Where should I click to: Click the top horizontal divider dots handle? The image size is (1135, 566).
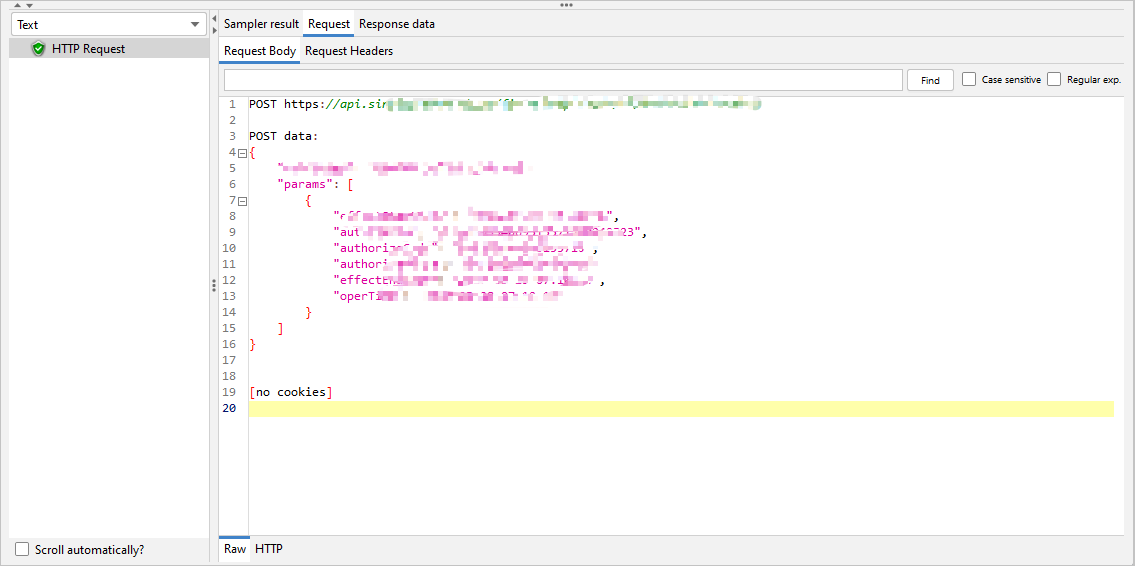(566, 5)
